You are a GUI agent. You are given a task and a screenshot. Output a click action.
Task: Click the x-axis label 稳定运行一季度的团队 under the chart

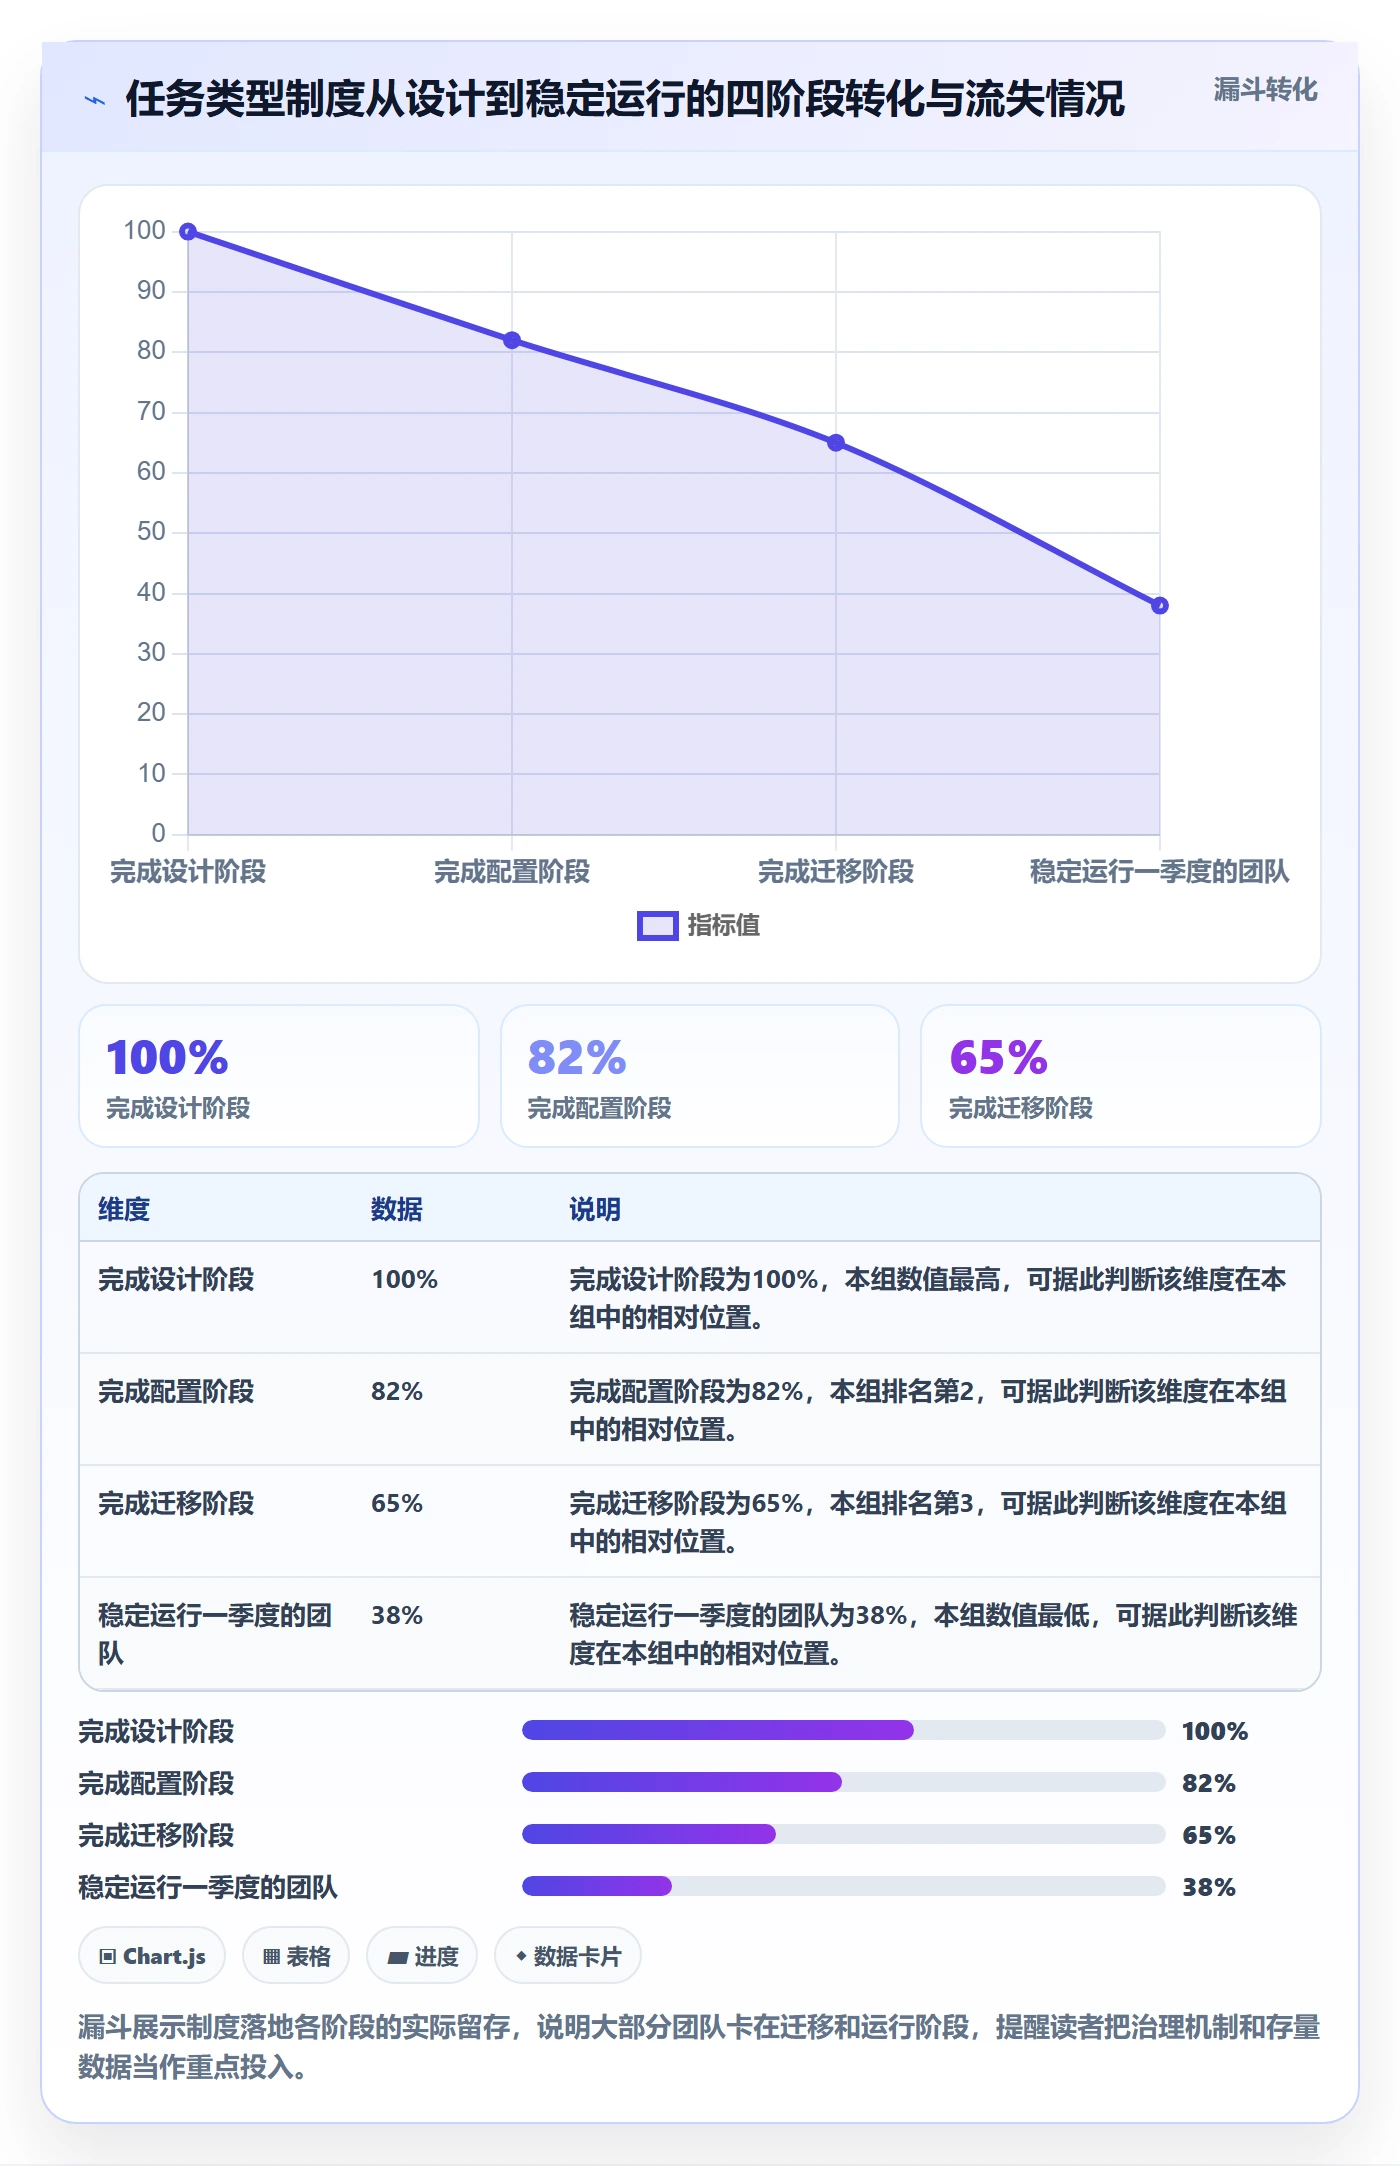pos(1160,872)
